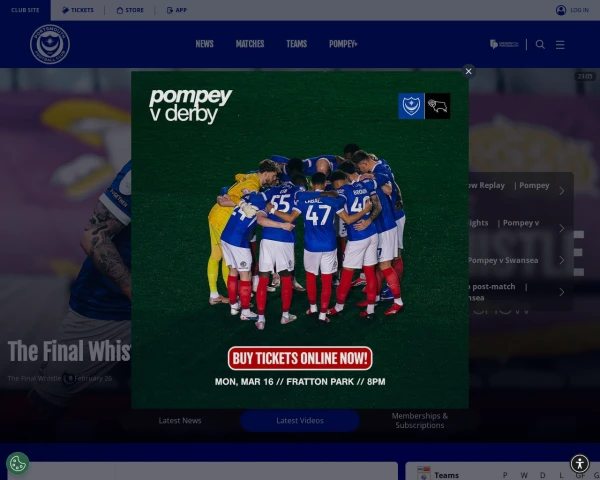Expand chevron beside Pompey v Swansea item

tap(561, 260)
